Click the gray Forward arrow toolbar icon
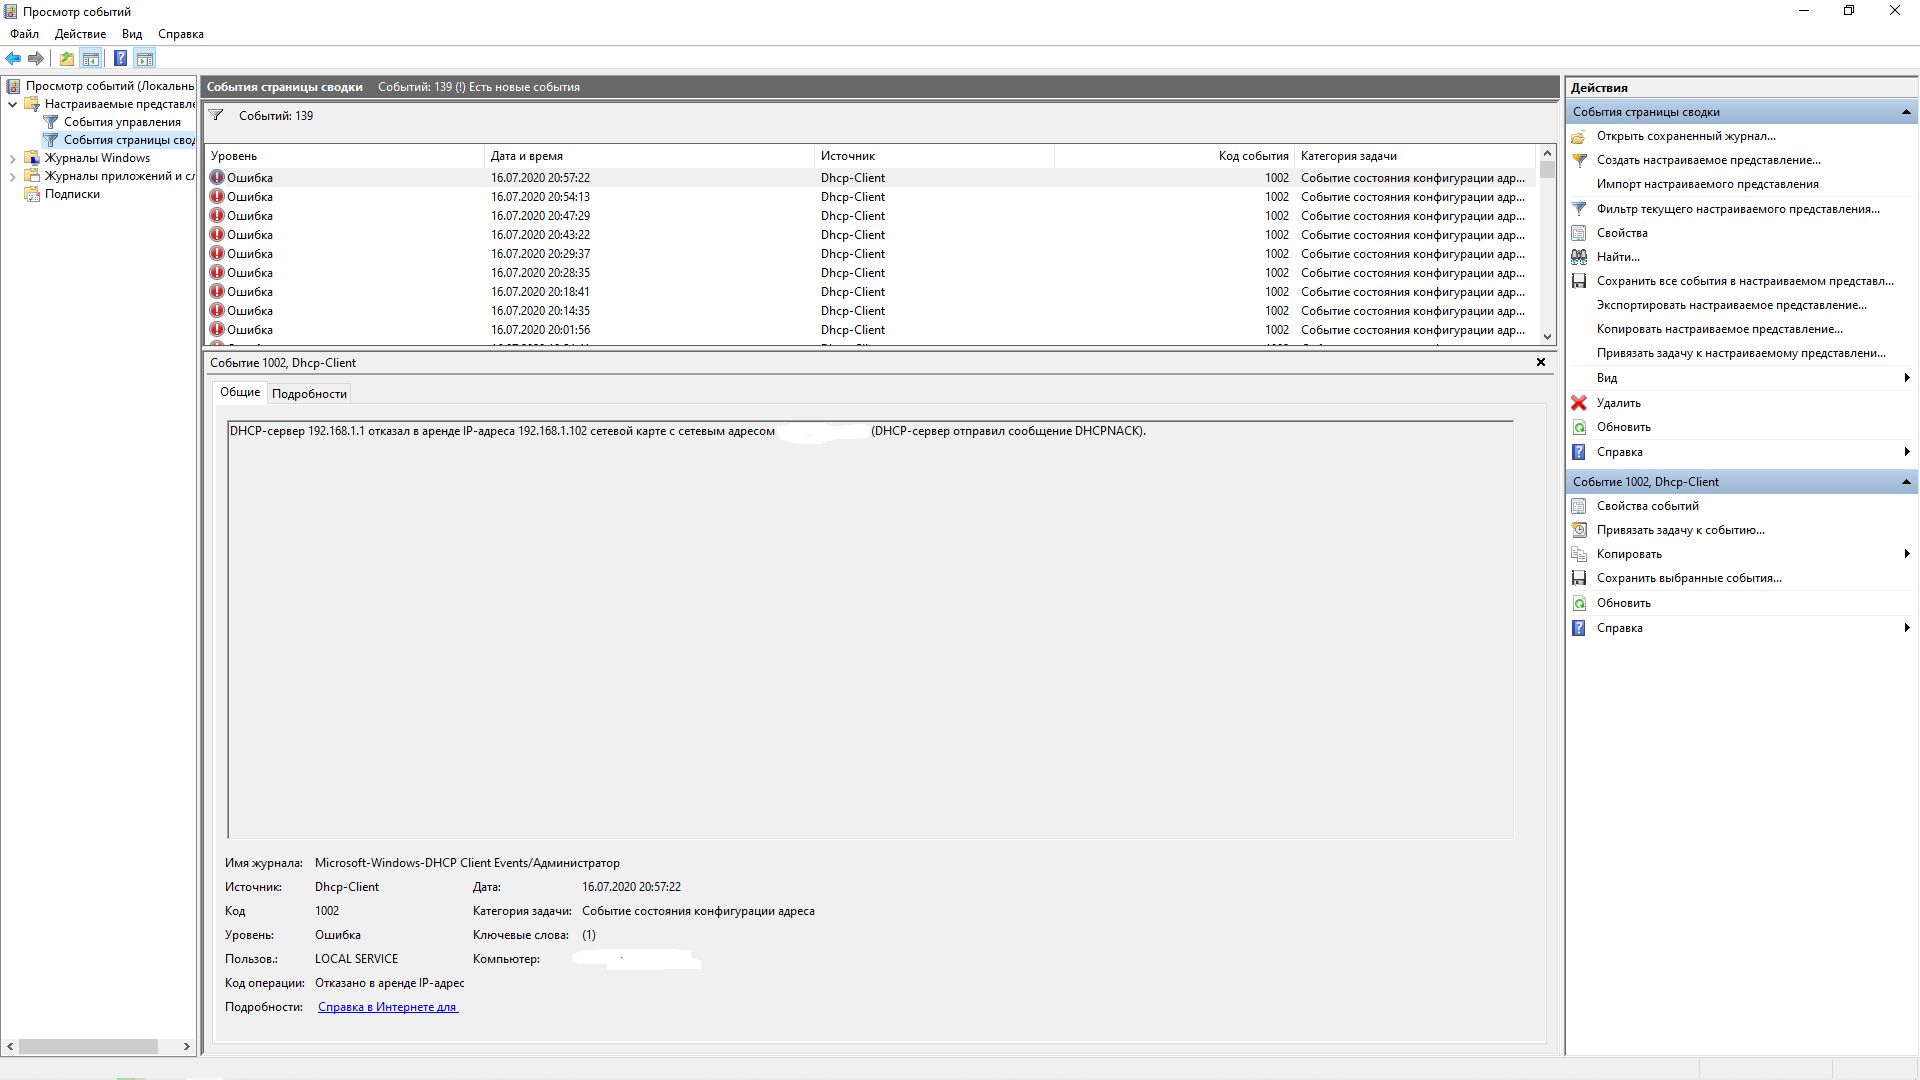This screenshot has width=1920, height=1080. click(x=36, y=58)
